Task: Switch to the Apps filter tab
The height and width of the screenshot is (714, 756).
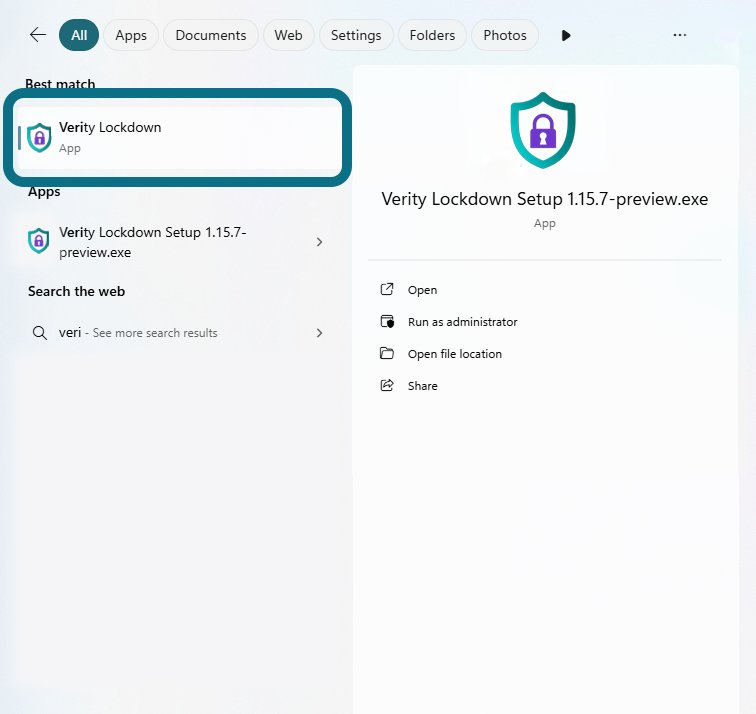Action: [x=131, y=35]
